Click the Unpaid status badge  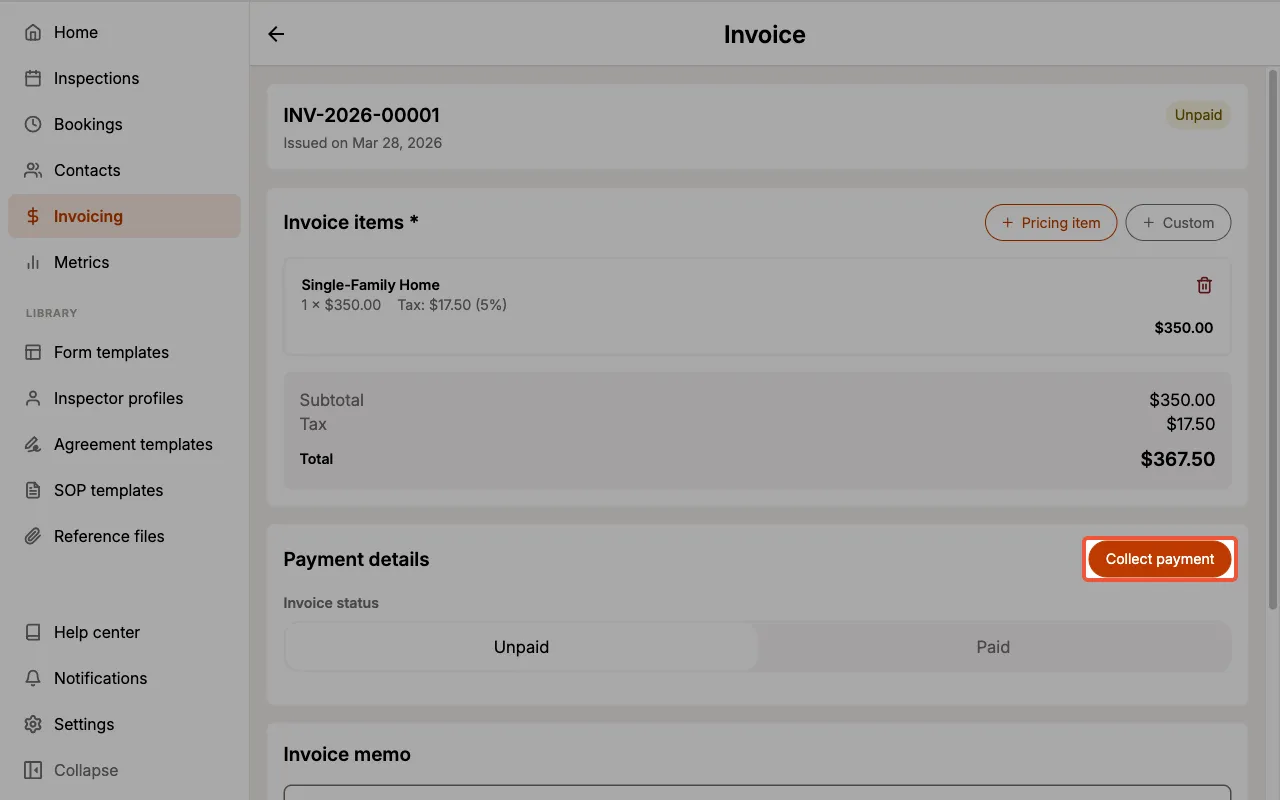pyautogui.click(x=1198, y=115)
